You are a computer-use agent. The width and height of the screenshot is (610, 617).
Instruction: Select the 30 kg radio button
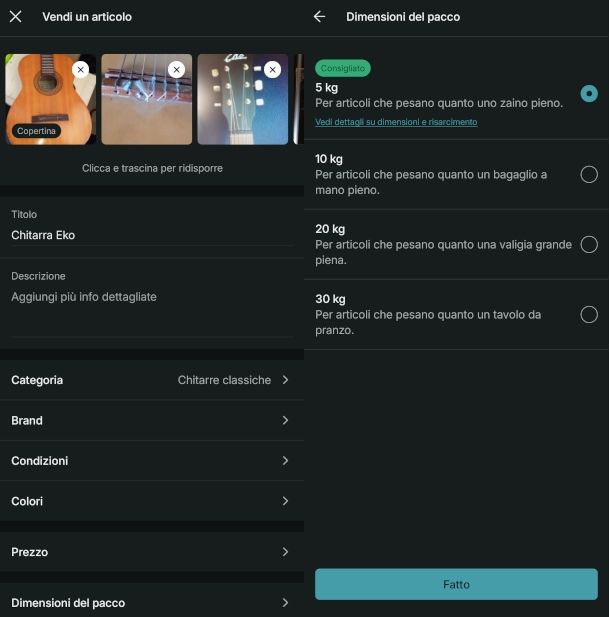point(589,314)
